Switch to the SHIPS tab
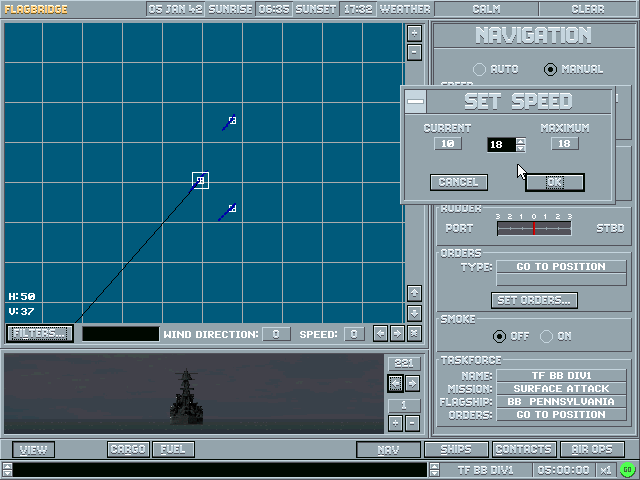Screen dimensions: 640x480 pos(456,450)
